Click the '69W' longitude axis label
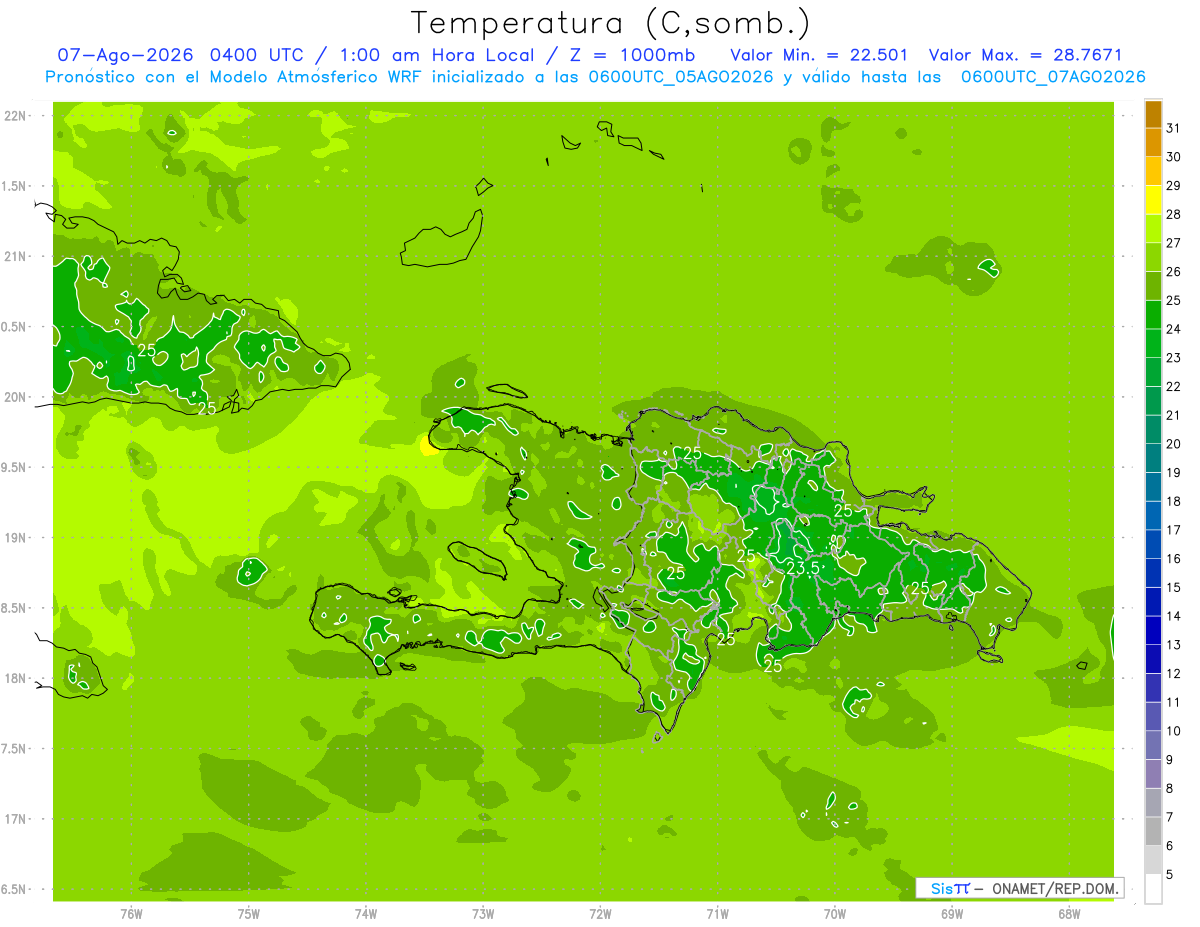The height and width of the screenshot is (927, 1200). [x=952, y=914]
